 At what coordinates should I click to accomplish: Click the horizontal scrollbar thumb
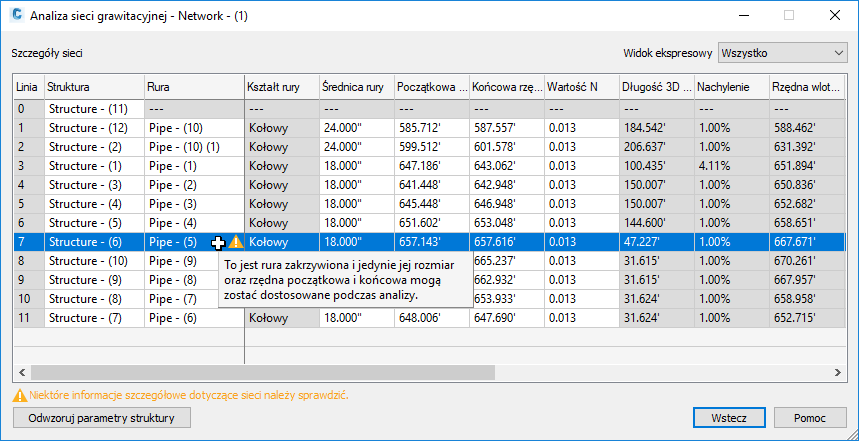click(263, 373)
